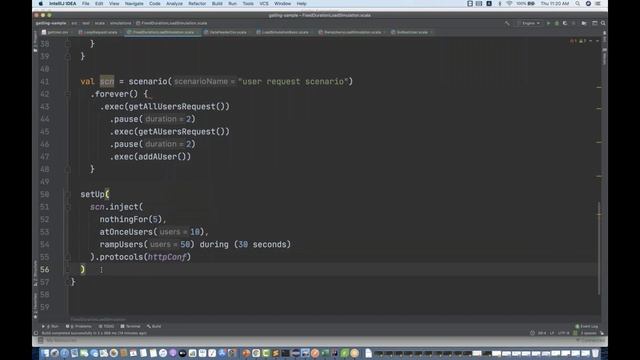Open Favorites tool window on left stripe

[35, 306]
